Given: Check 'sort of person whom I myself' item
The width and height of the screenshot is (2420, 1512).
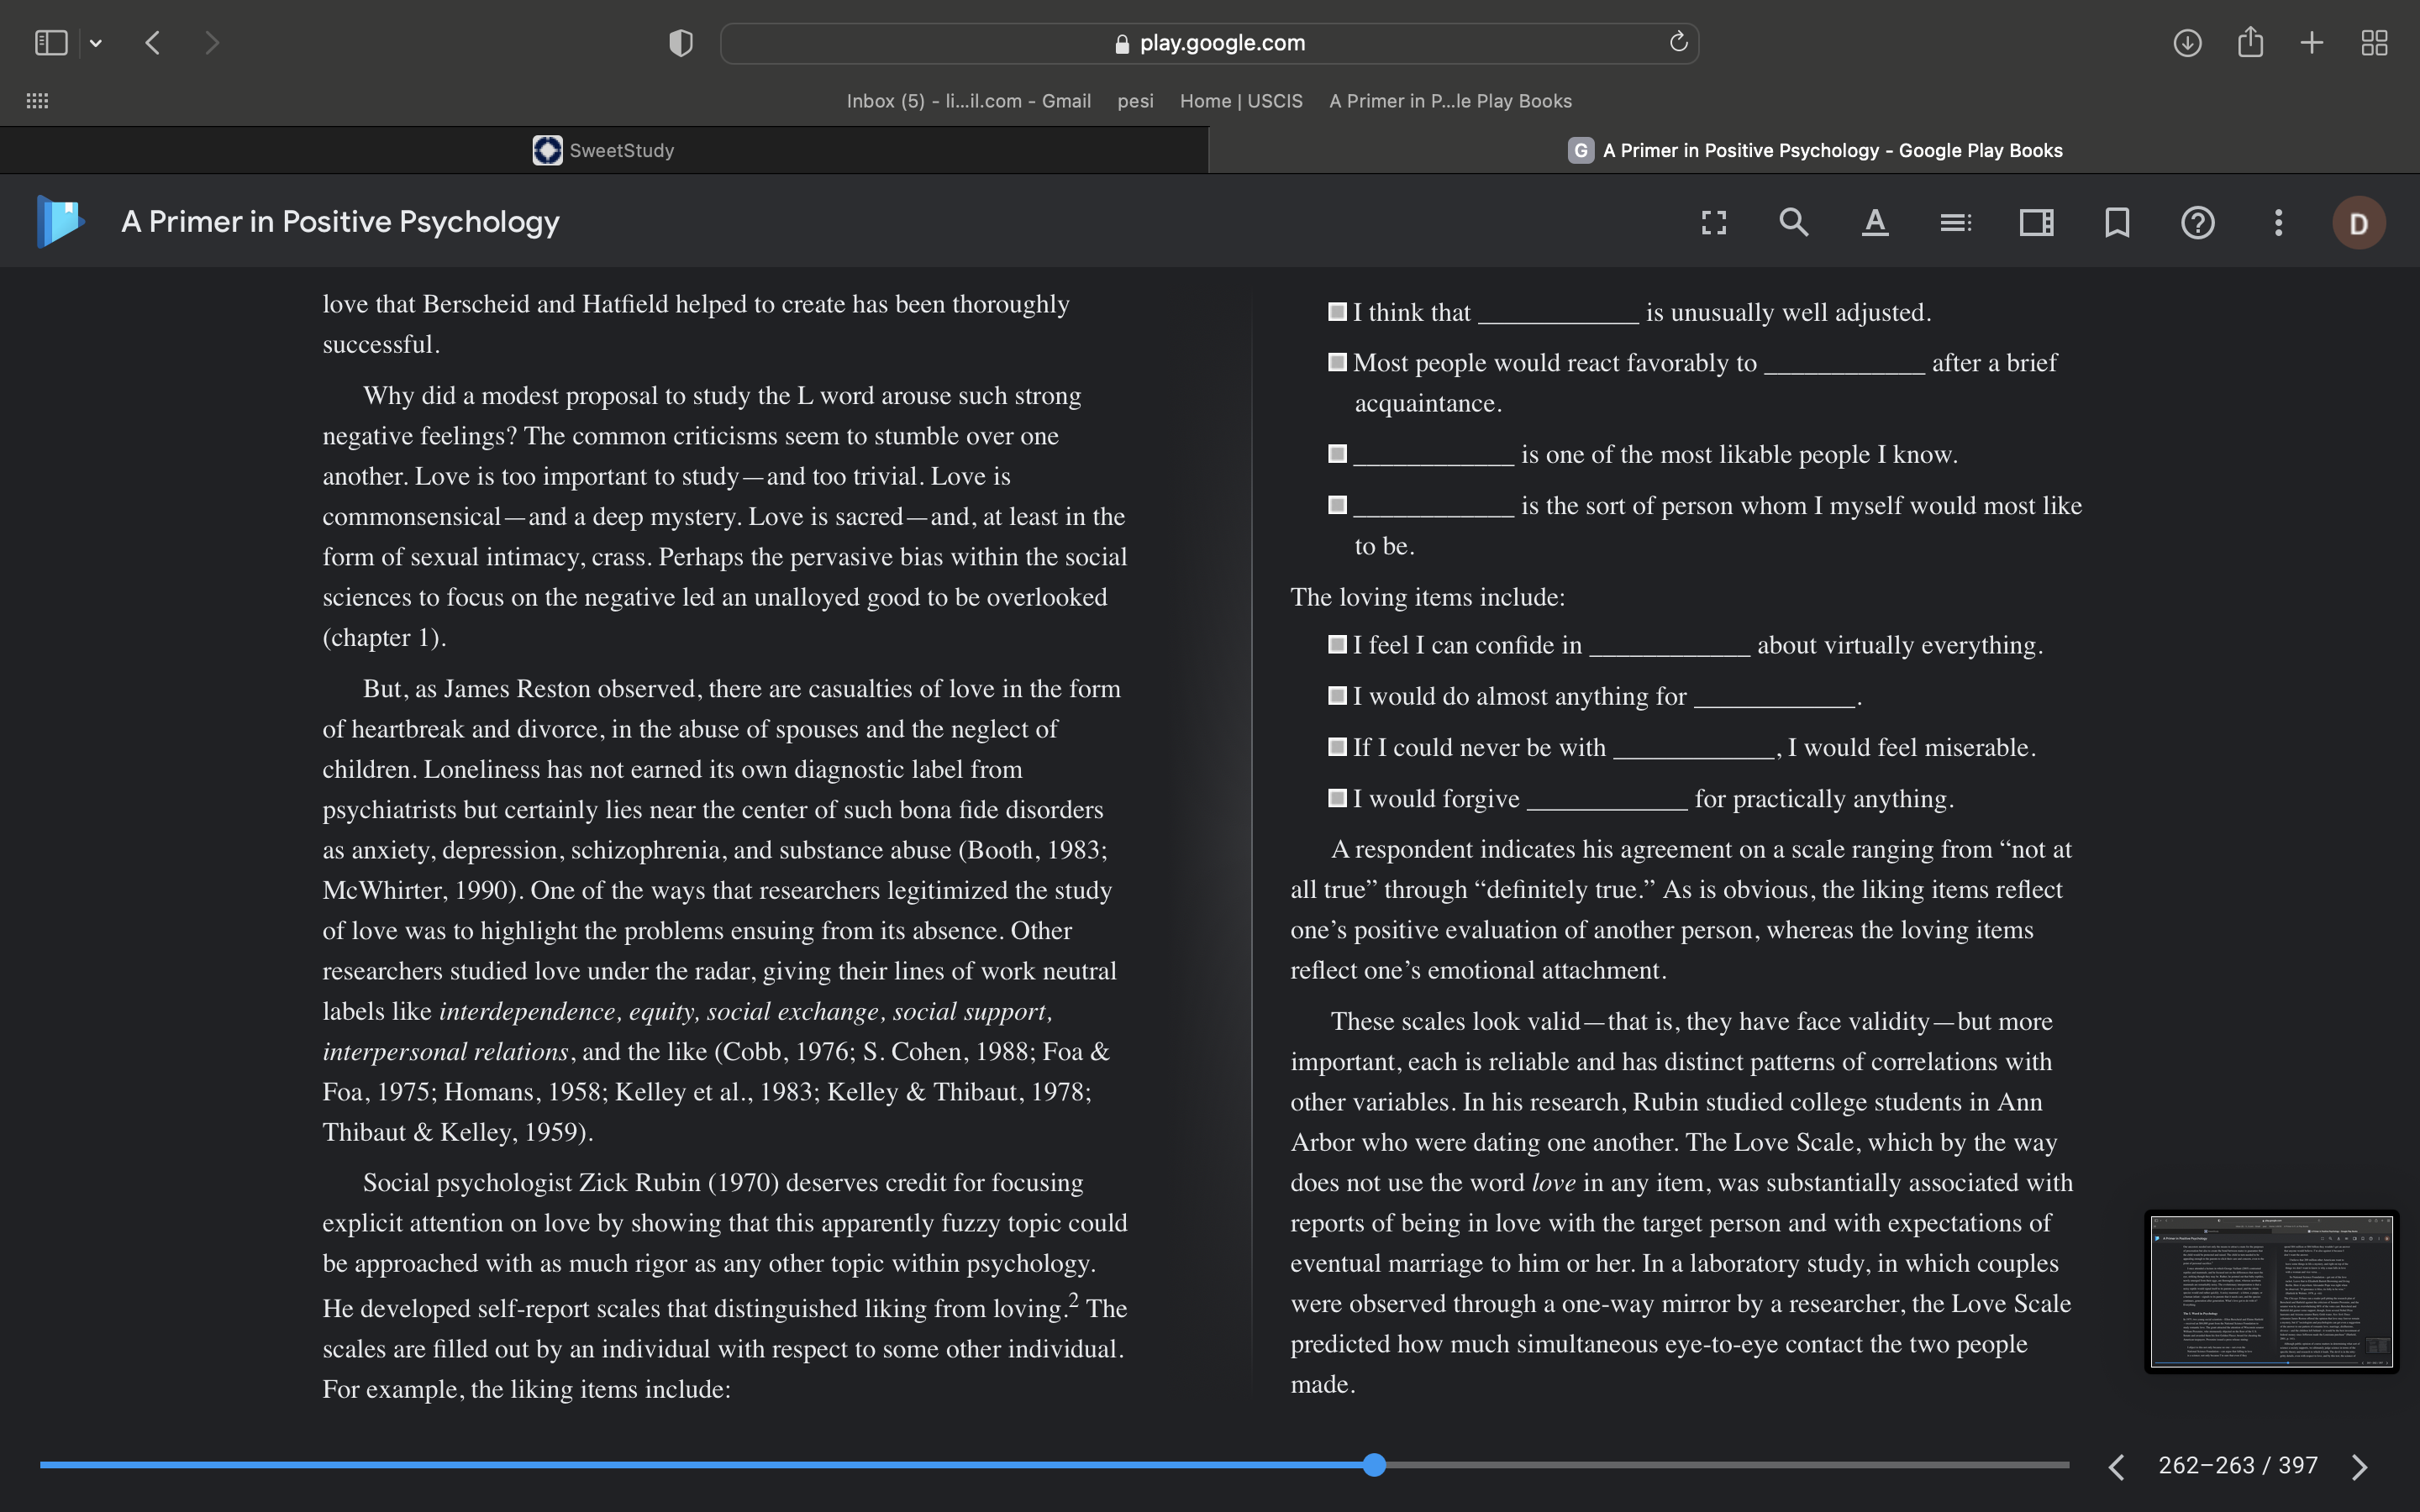Looking at the screenshot, I should pyautogui.click(x=1337, y=505).
